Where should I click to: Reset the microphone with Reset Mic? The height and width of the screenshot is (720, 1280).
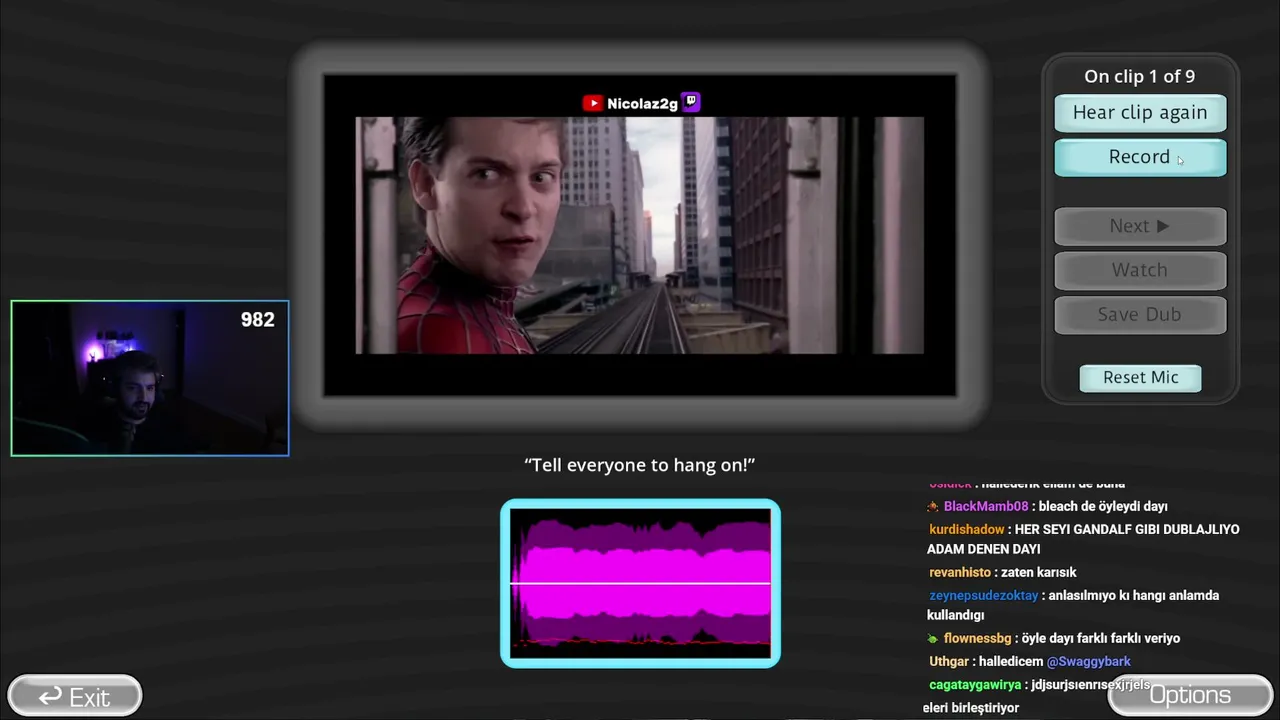tap(1140, 378)
